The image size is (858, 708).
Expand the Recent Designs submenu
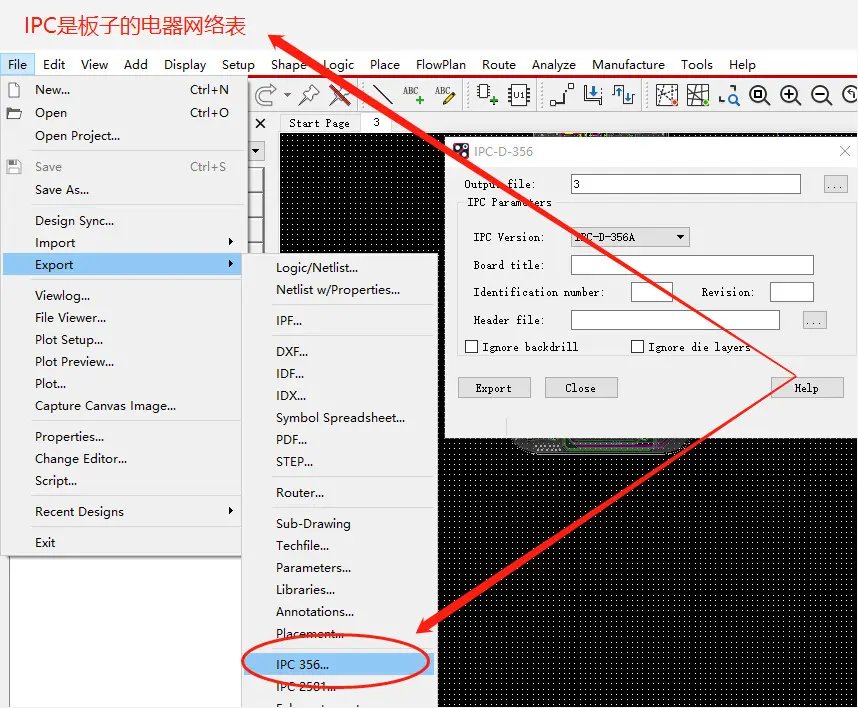(122, 511)
